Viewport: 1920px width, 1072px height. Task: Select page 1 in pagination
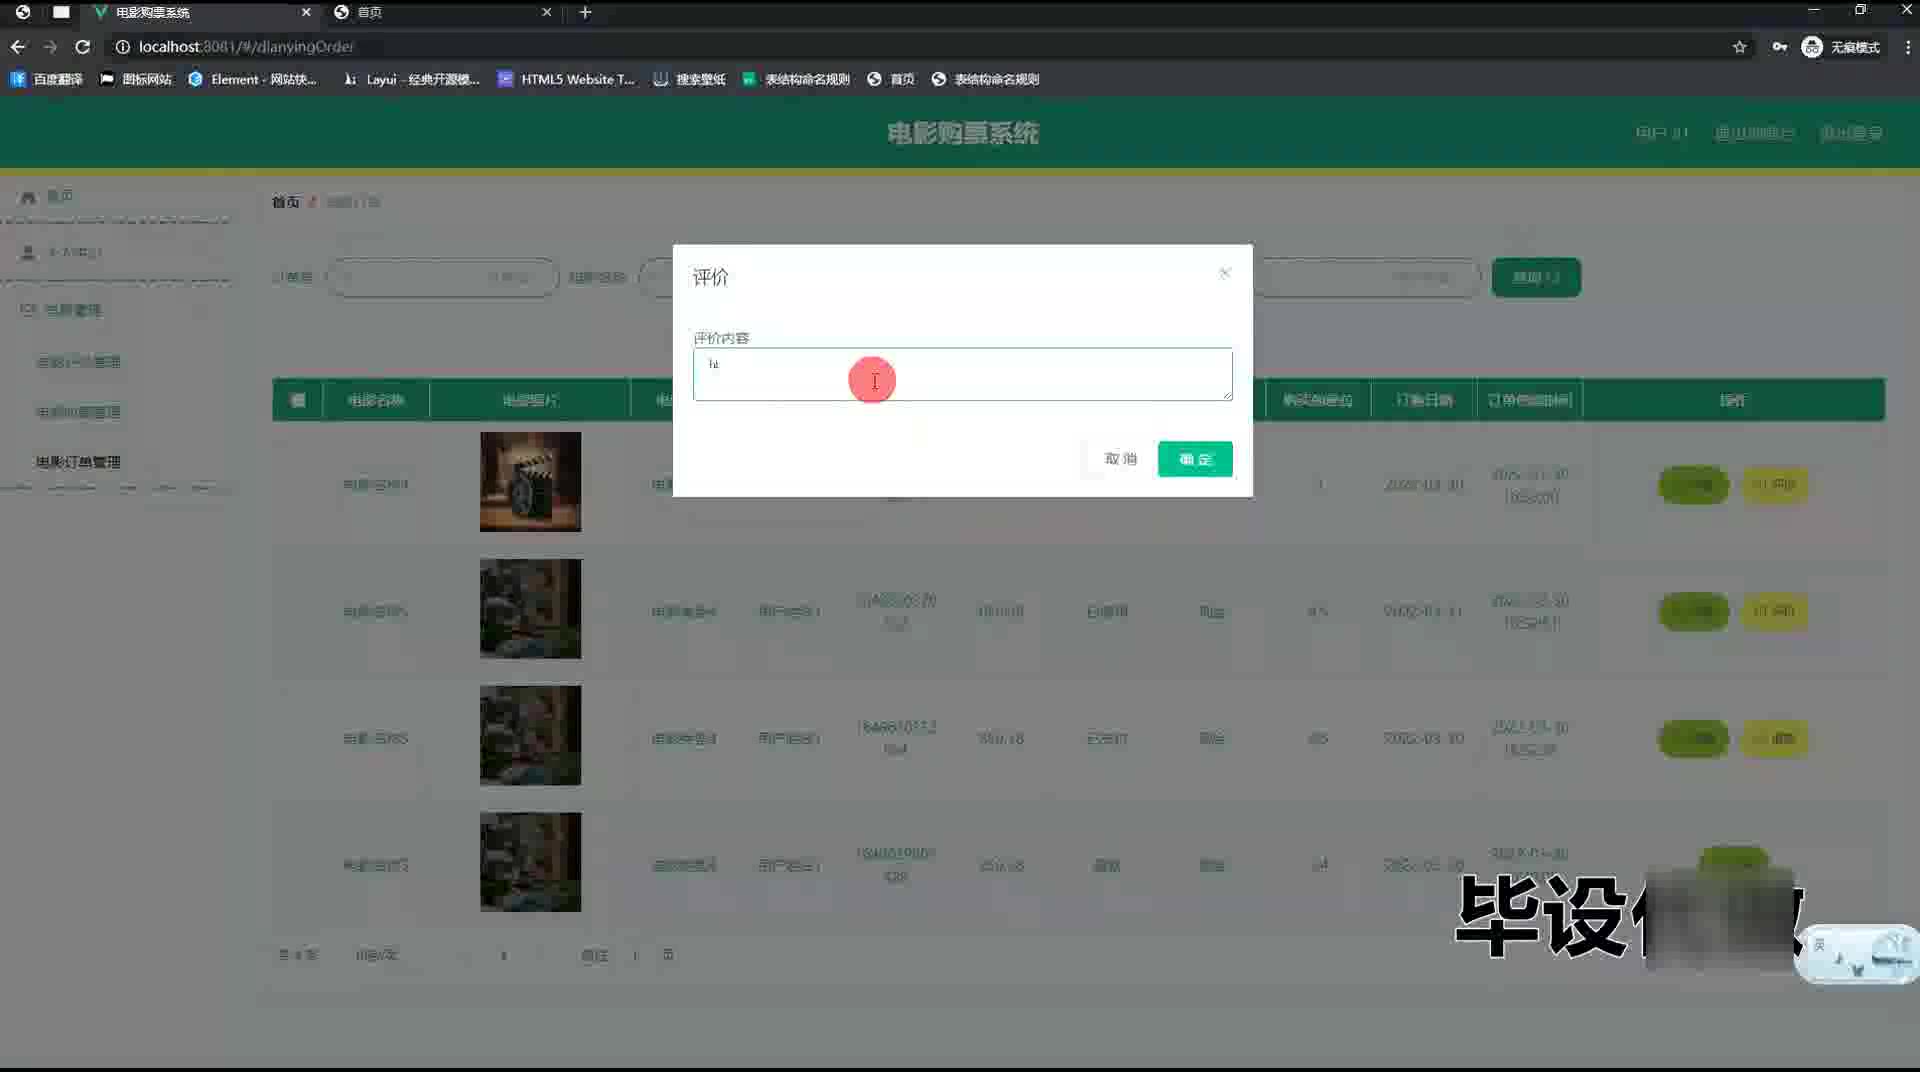click(x=503, y=955)
